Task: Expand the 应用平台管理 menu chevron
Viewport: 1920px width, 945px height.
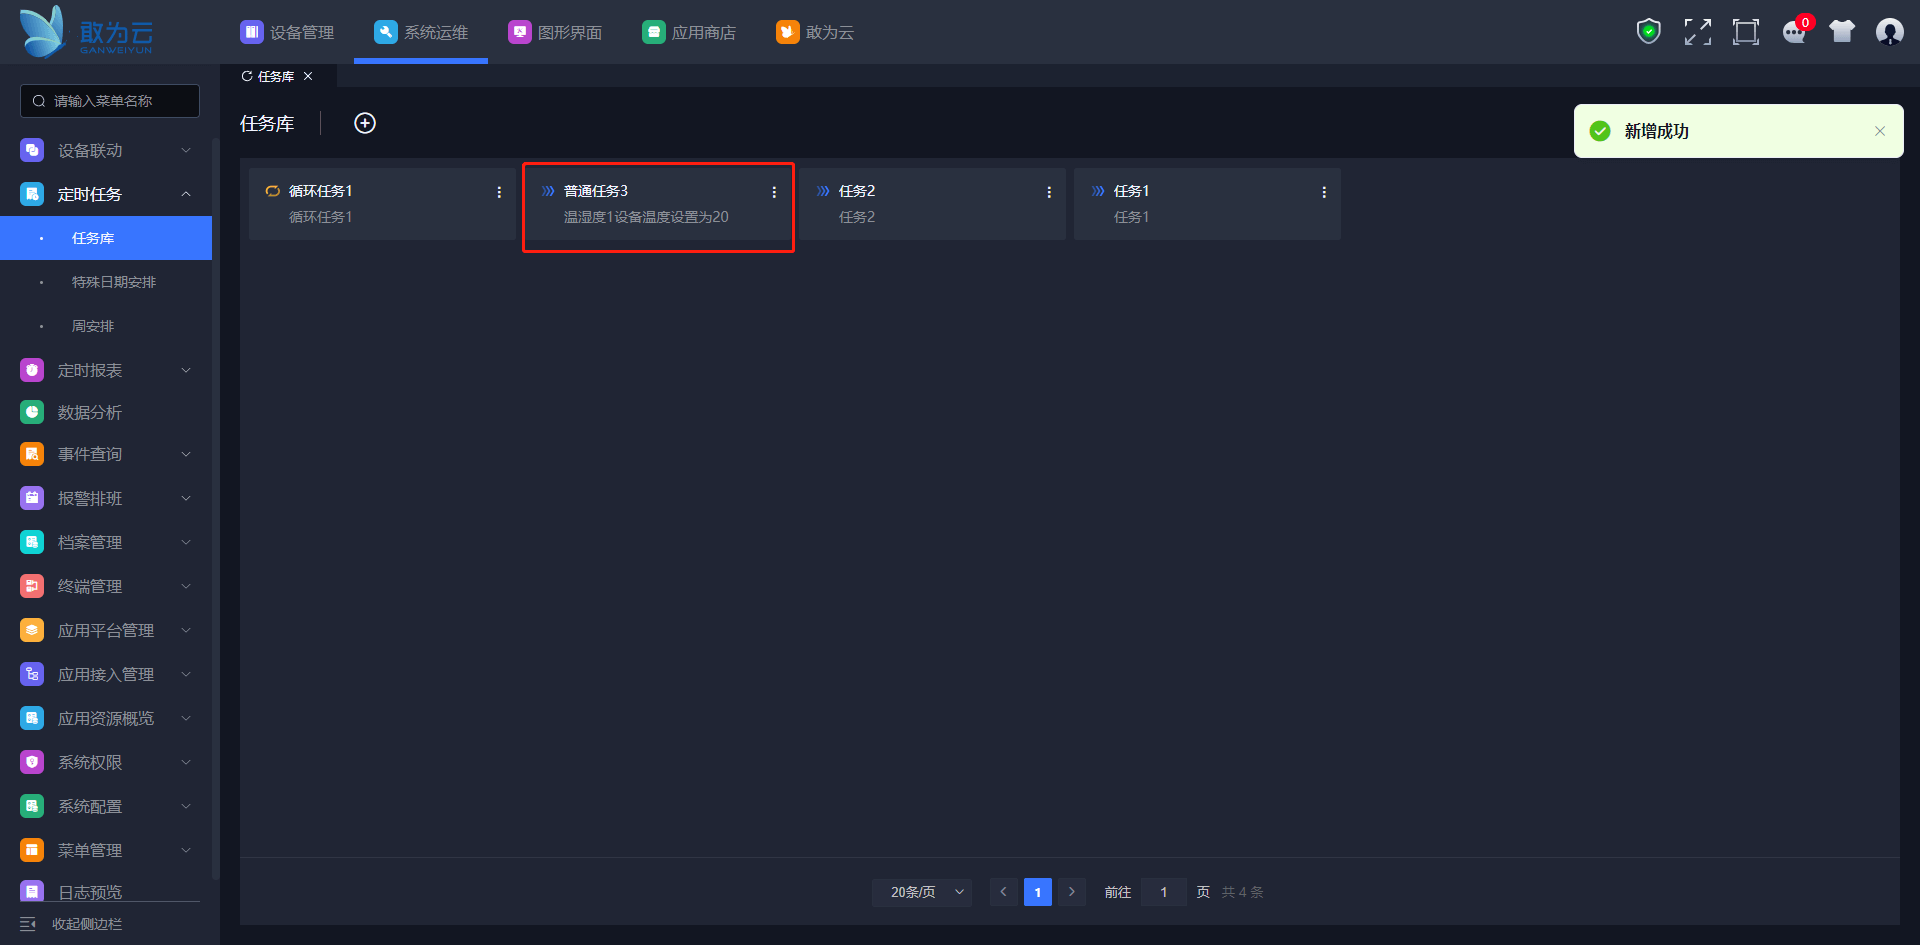Action: point(186,630)
